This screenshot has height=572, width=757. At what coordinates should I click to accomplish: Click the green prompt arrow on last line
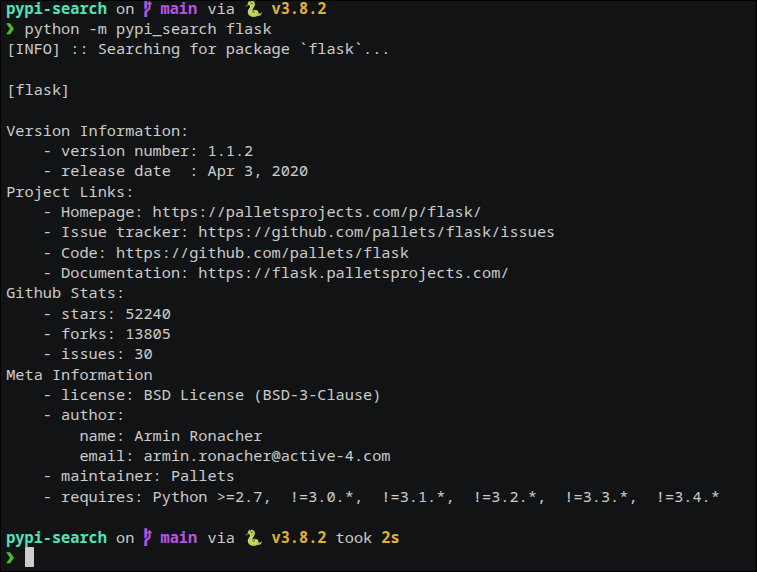tap(10, 558)
